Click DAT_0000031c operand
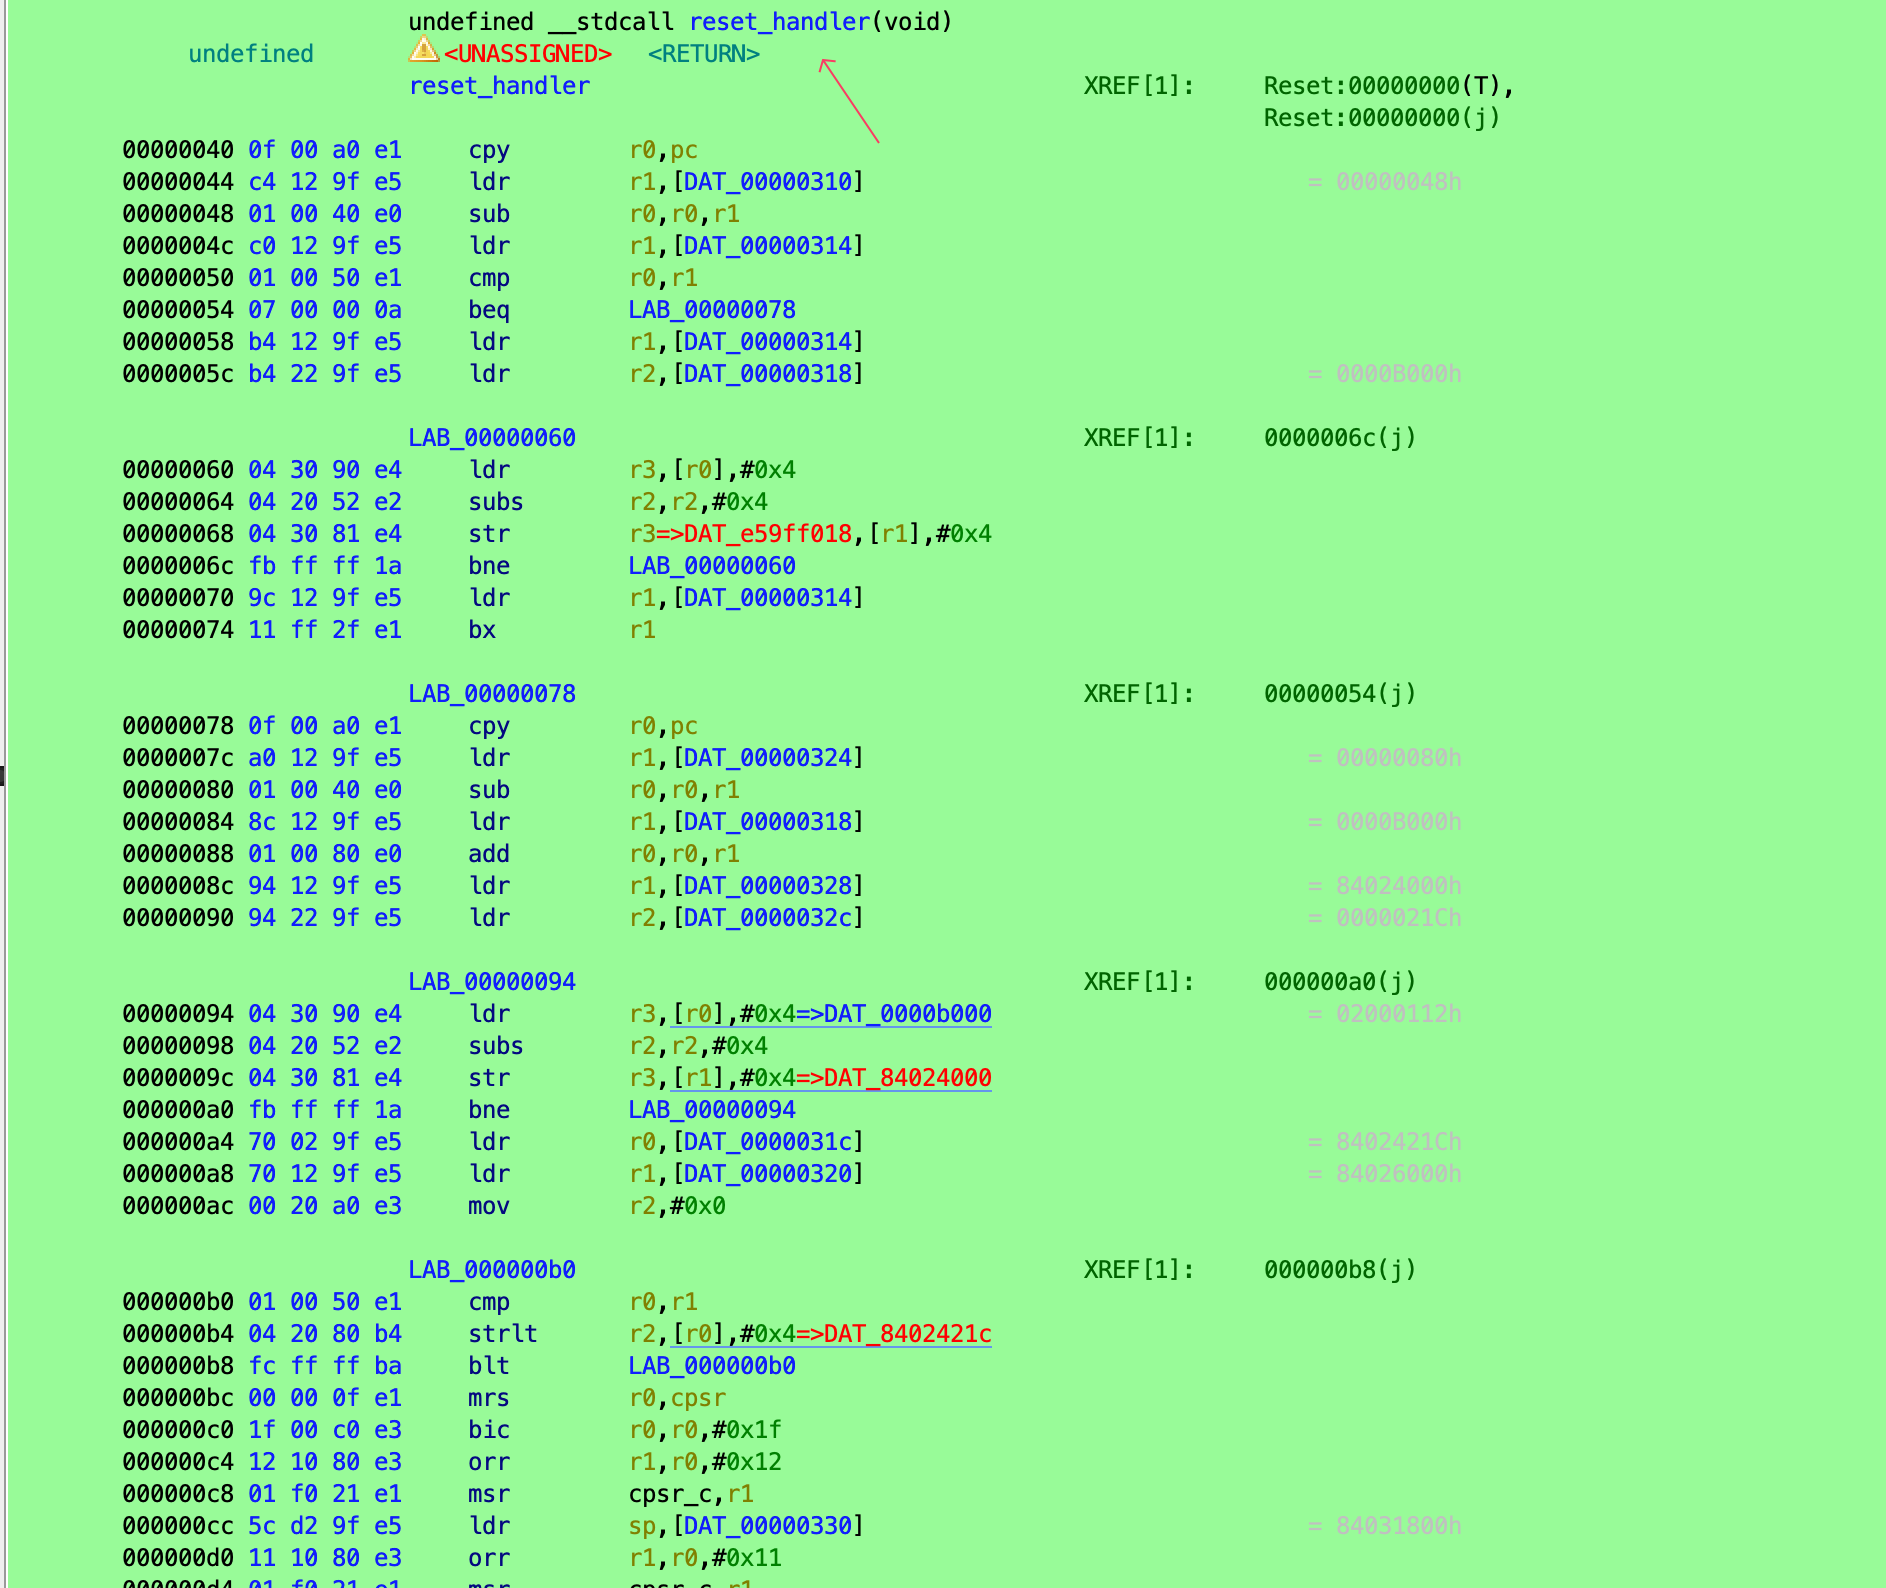This screenshot has width=1886, height=1588. tap(768, 1142)
